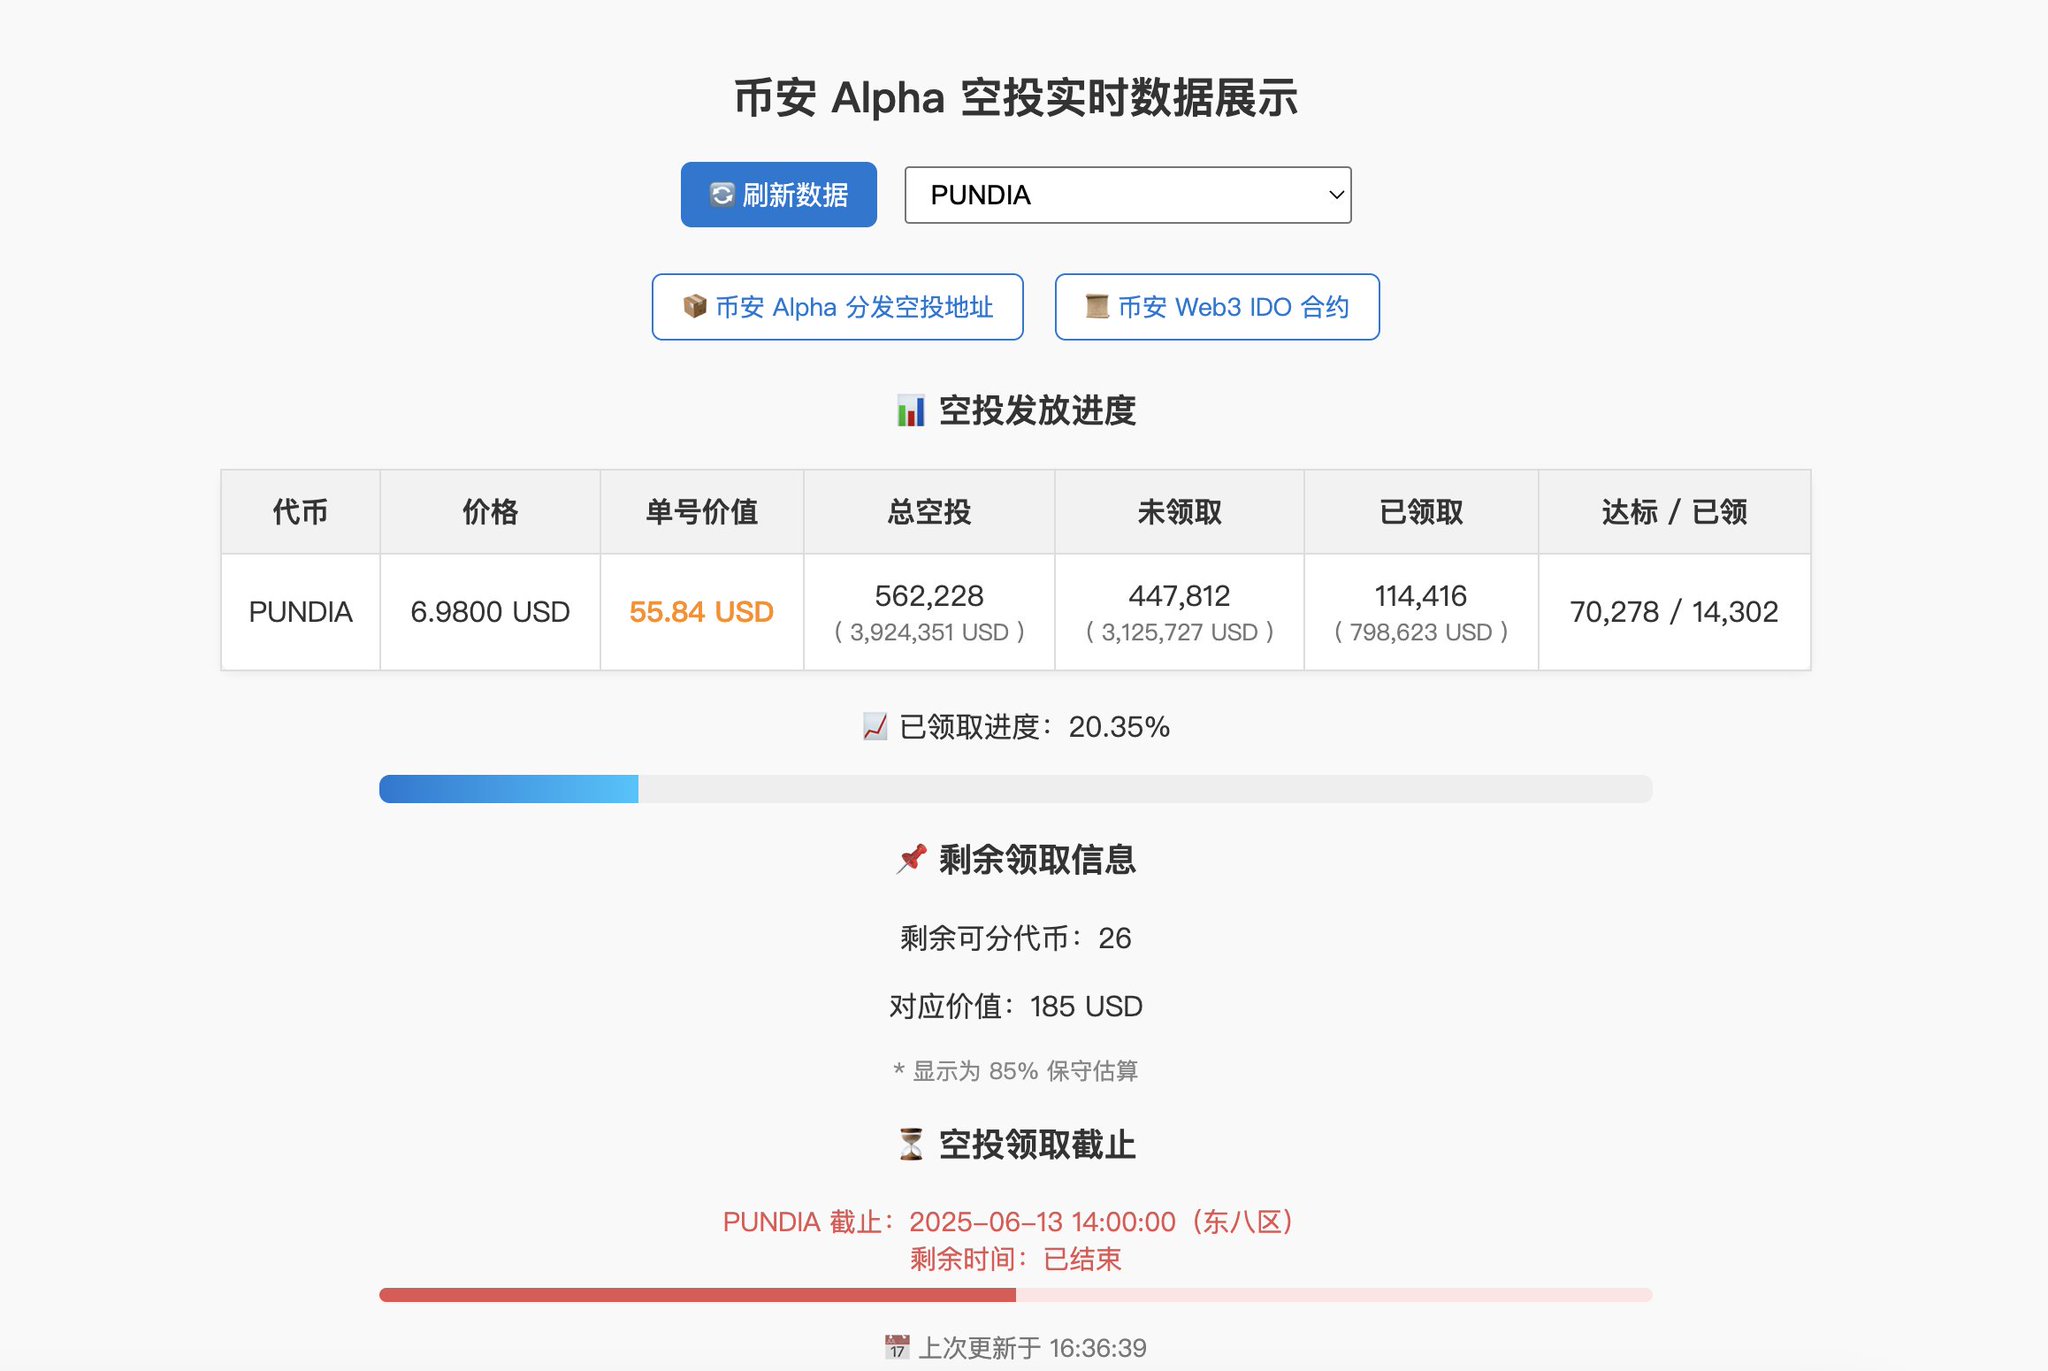
Task: Click the 代币 column header
Action: [300, 512]
